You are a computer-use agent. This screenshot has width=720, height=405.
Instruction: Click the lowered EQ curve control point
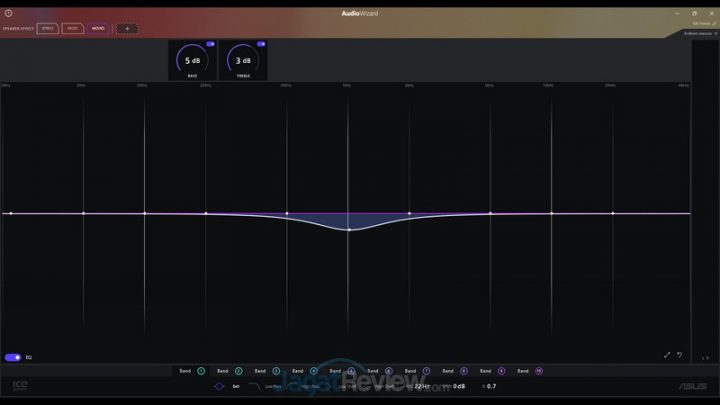349,229
